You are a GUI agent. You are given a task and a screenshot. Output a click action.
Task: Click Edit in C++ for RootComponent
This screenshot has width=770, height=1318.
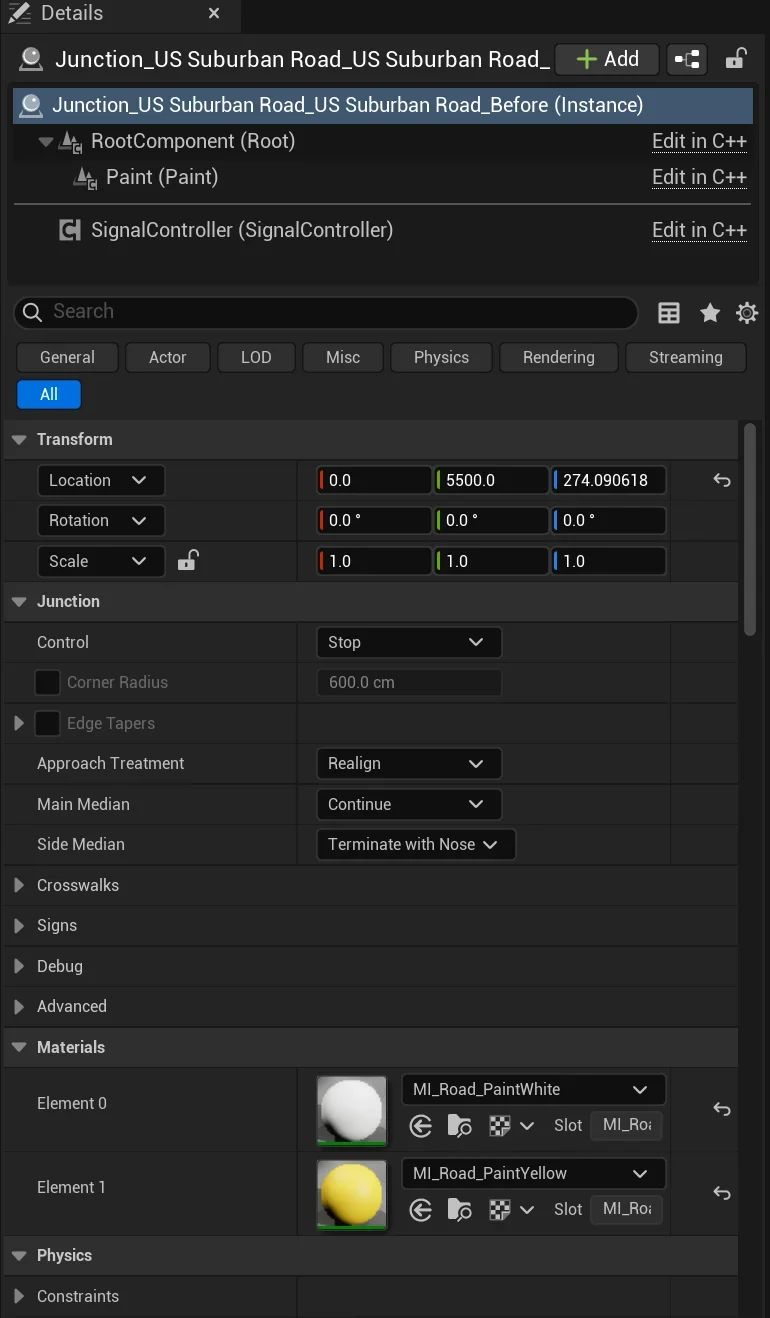(699, 141)
